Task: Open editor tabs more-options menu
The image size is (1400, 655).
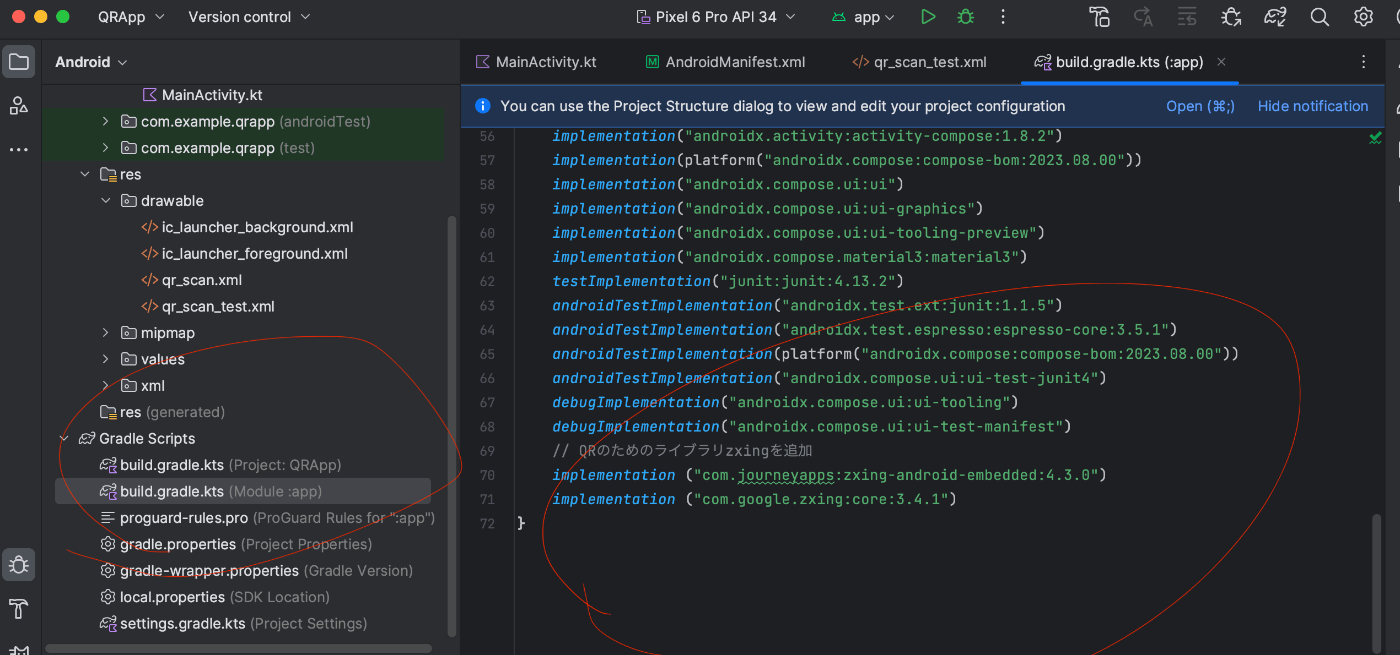Action: point(1363,62)
